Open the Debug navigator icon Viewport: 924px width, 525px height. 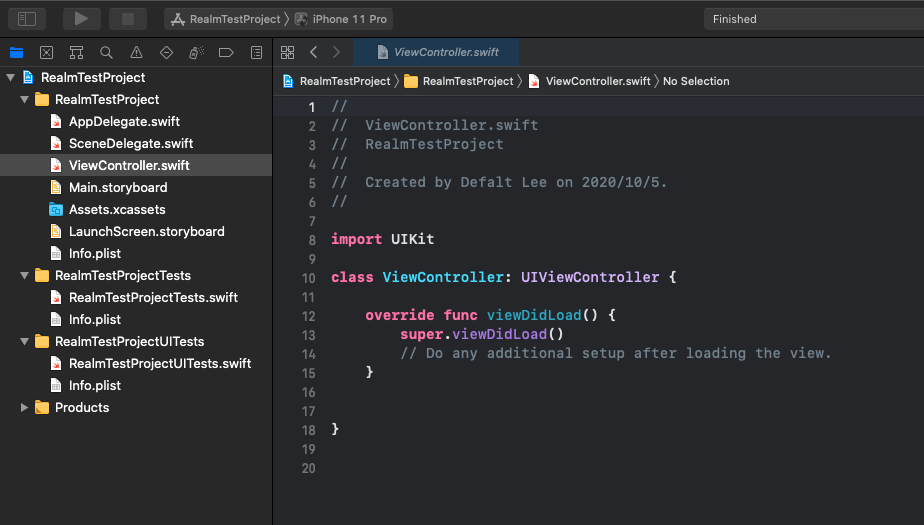(196, 52)
